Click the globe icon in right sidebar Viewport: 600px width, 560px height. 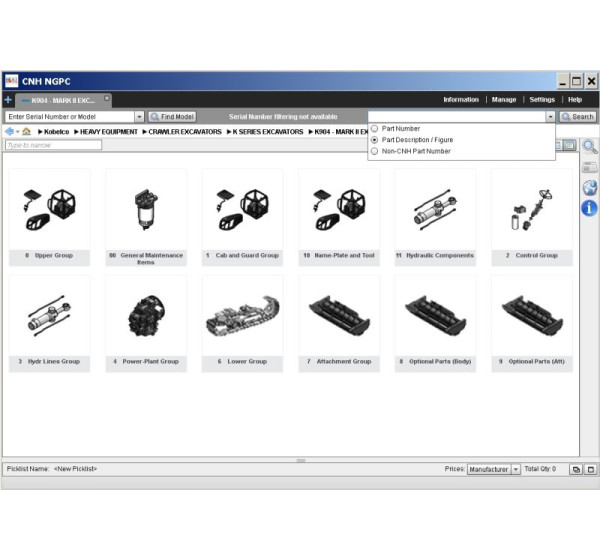click(589, 187)
